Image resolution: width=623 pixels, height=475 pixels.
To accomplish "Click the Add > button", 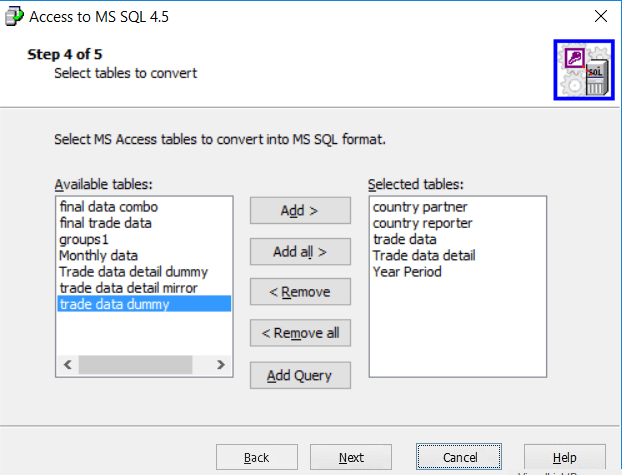I will [x=300, y=210].
